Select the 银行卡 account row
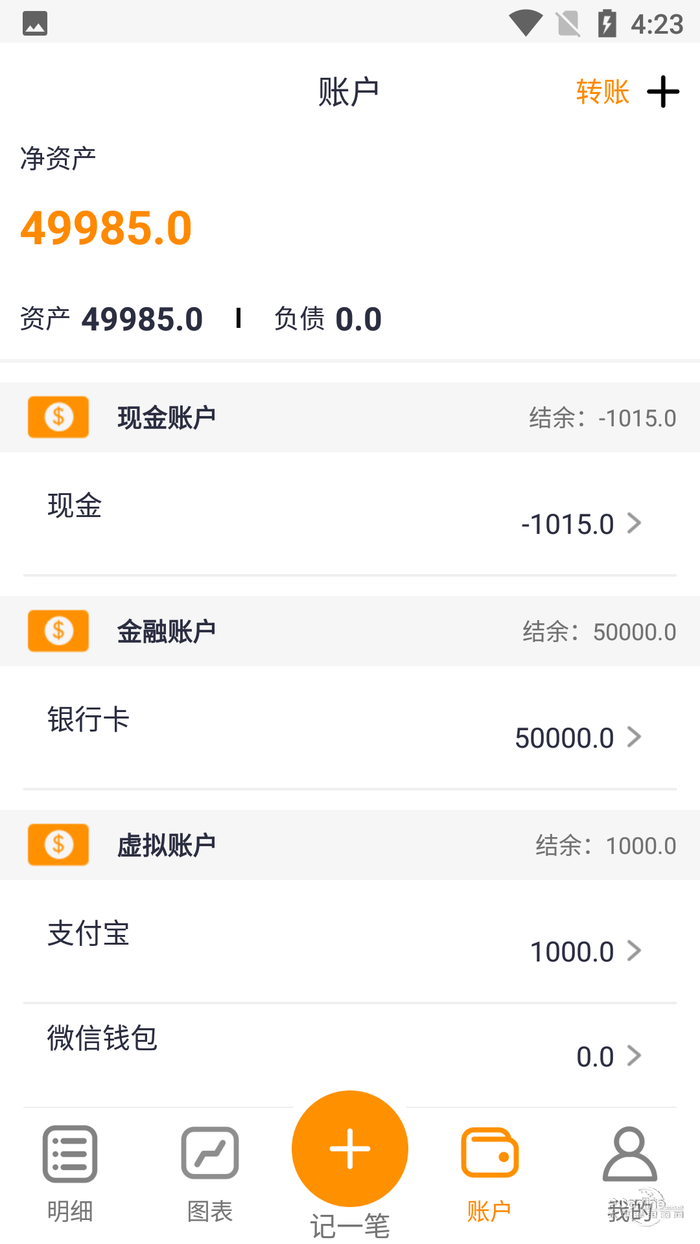The image size is (700, 1244). click(x=300, y=728)
